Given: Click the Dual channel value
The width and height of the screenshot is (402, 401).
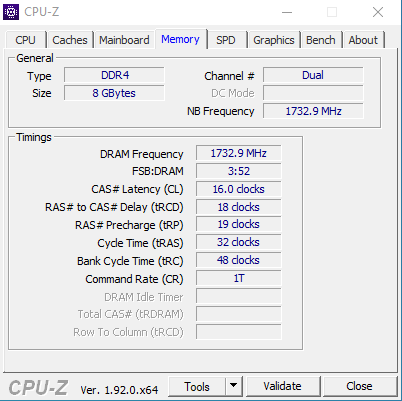Looking at the screenshot, I should 313,75.
